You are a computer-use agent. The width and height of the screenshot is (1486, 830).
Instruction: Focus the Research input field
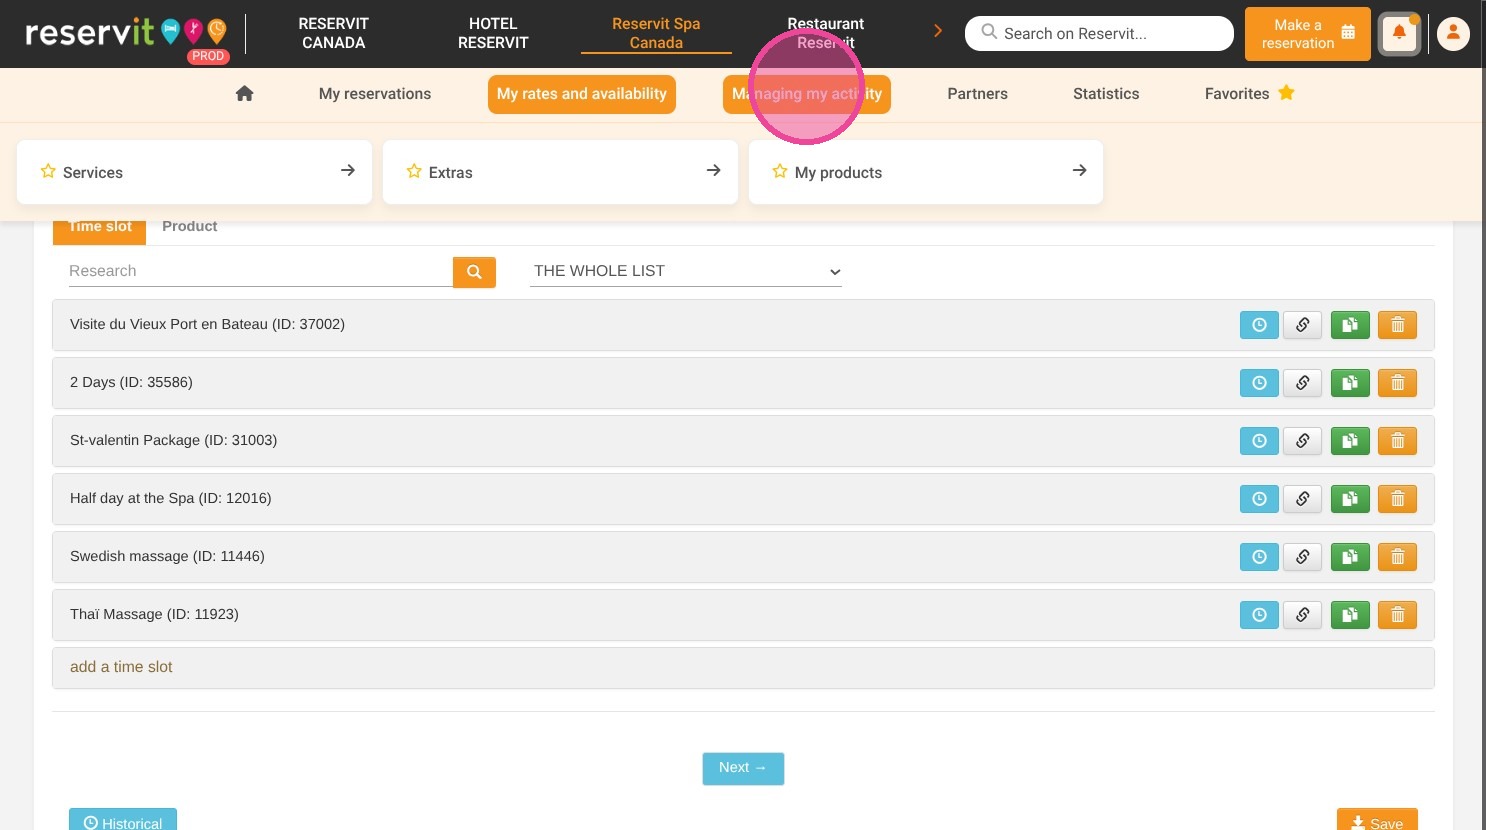[260, 271]
